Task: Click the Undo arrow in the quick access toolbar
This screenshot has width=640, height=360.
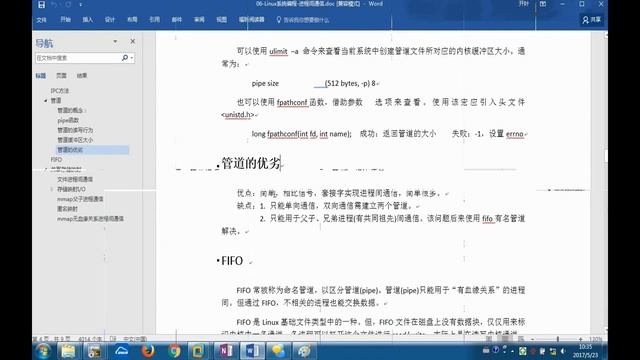Action: (54, 4)
